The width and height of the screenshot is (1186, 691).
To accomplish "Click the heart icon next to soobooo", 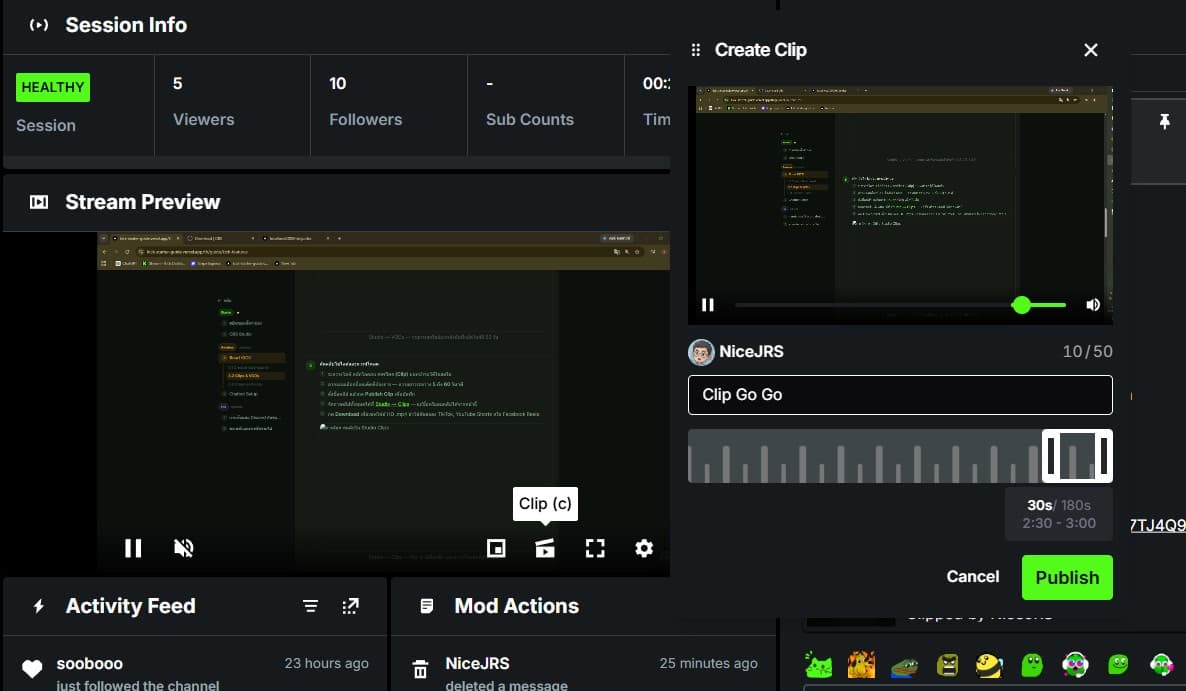I will [32, 668].
